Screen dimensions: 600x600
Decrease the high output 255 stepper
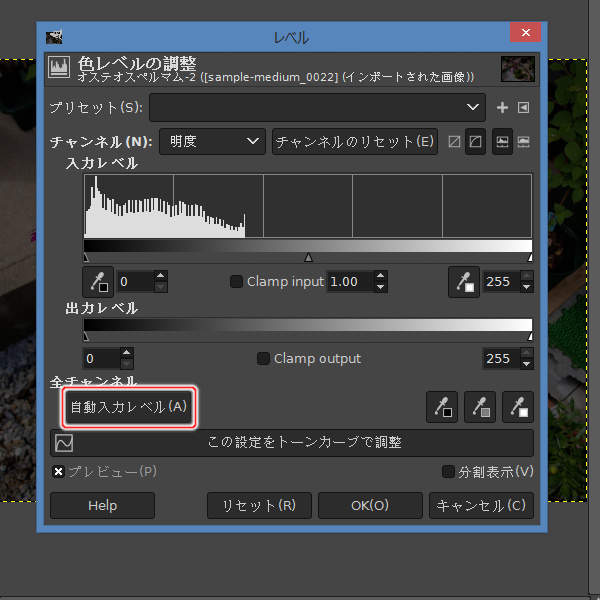point(527,364)
